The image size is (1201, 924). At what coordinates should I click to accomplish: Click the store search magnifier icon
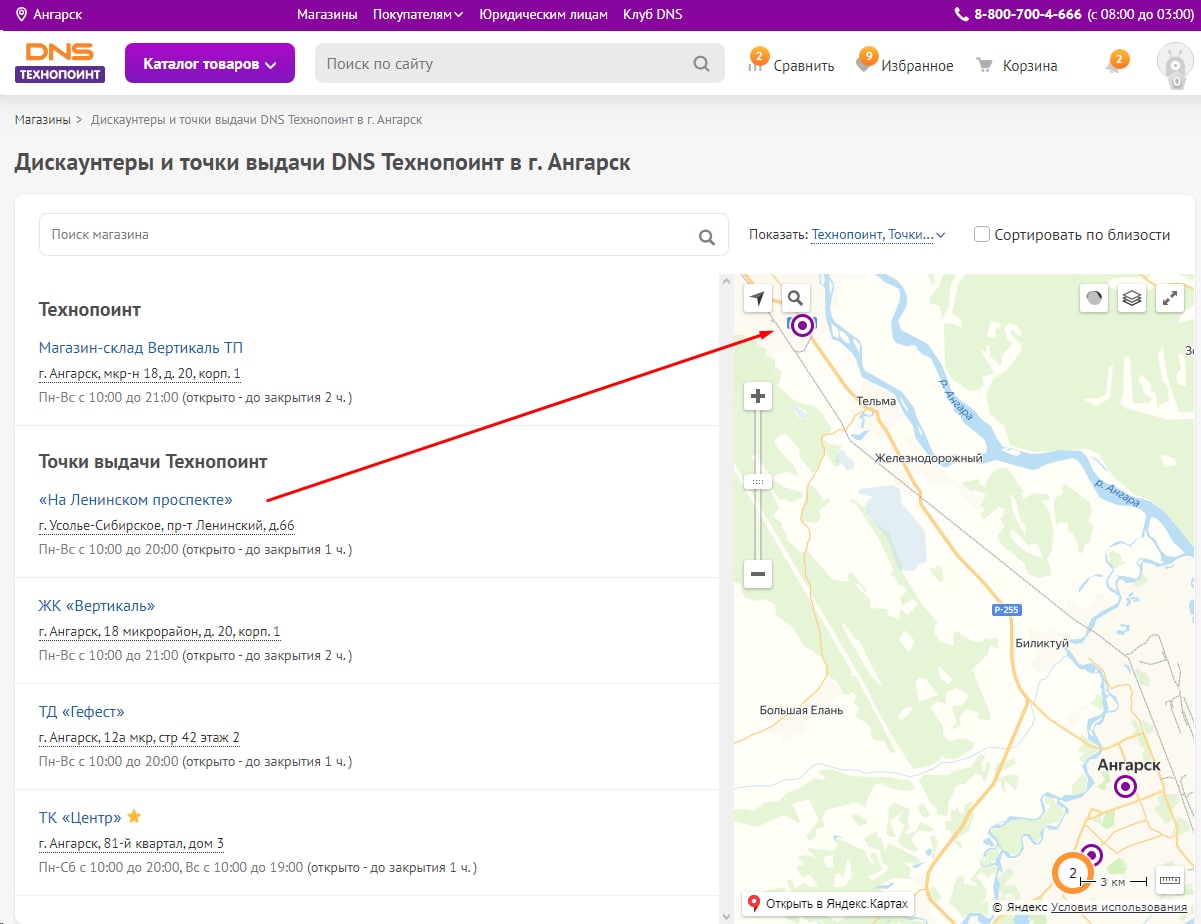(x=707, y=237)
